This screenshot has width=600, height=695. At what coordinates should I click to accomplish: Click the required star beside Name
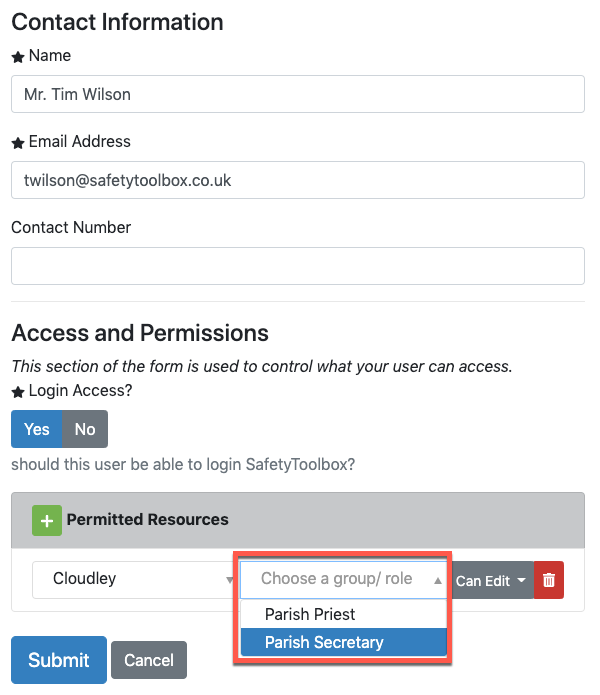[x=18, y=58]
